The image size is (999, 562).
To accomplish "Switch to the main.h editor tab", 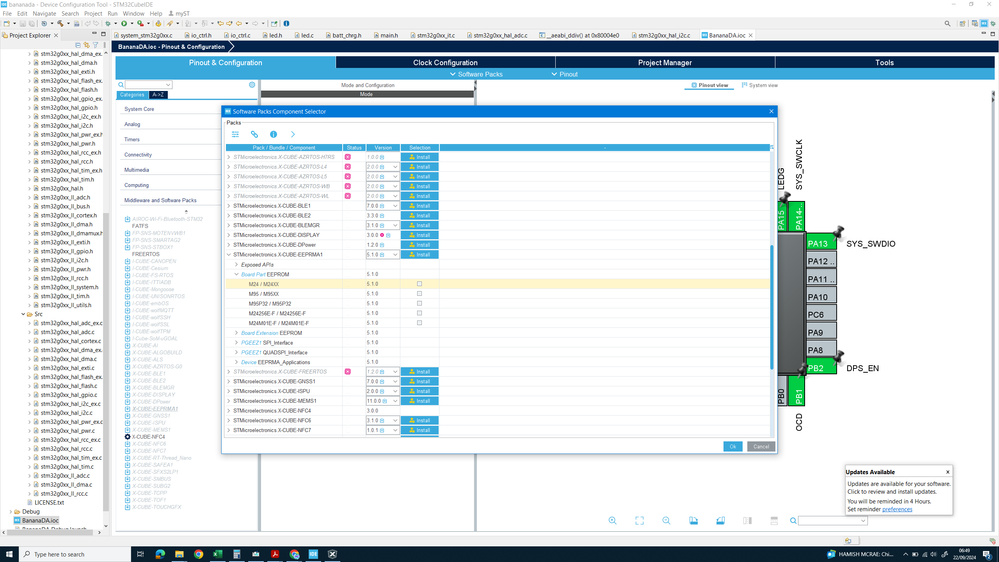I will pos(385,35).
